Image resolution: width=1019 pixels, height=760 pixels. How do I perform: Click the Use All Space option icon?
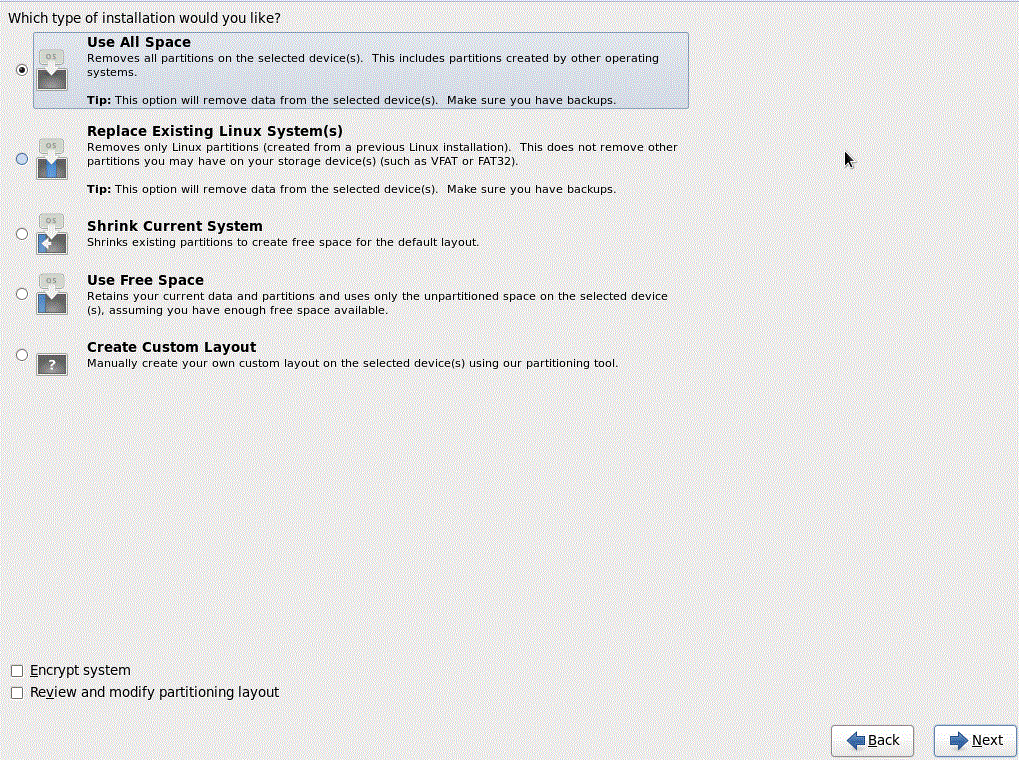[x=51, y=70]
